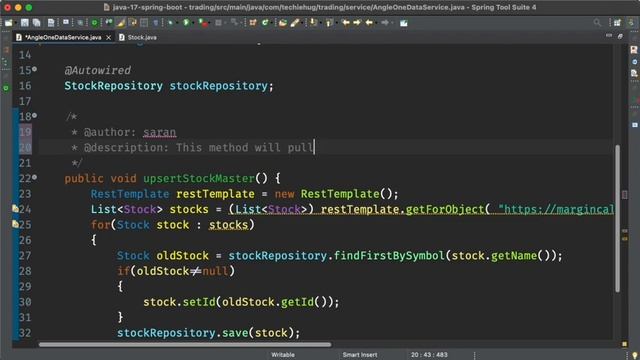
Task: Click the Smart Insert status entry
Action: pyautogui.click(x=360, y=355)
